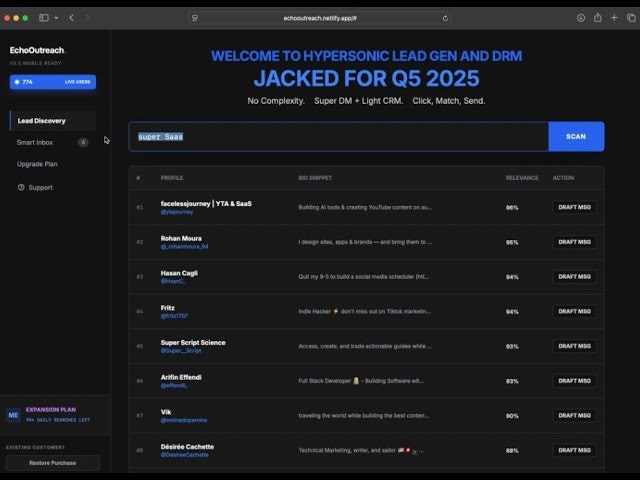The height and width of the screenshot is (480, 640).
Task: Click the Share icon in Safari toolbar
Action: pyautogui.click(x=598, y=18)
